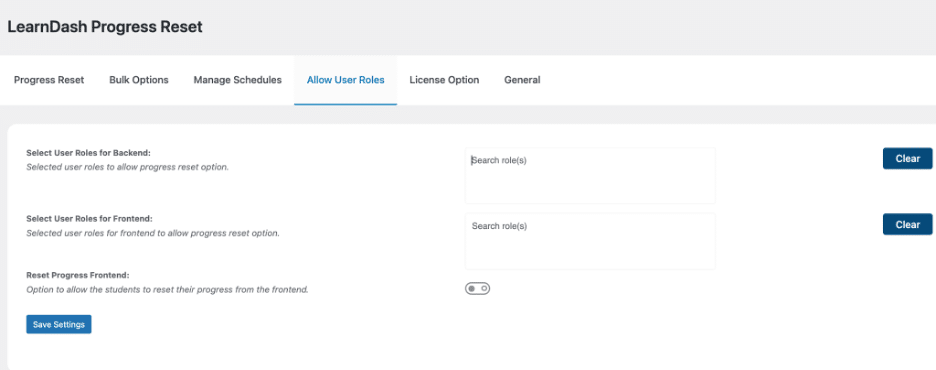
Task: Click the Frontend roles italic description text
Action: pyautogui.click(x=153, y=233)
